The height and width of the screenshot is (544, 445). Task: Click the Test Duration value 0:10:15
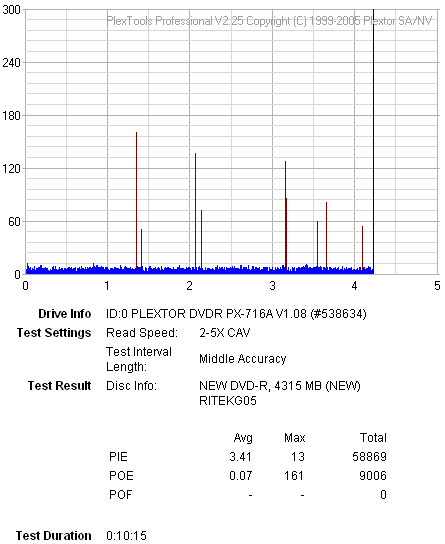coord(126,536)
